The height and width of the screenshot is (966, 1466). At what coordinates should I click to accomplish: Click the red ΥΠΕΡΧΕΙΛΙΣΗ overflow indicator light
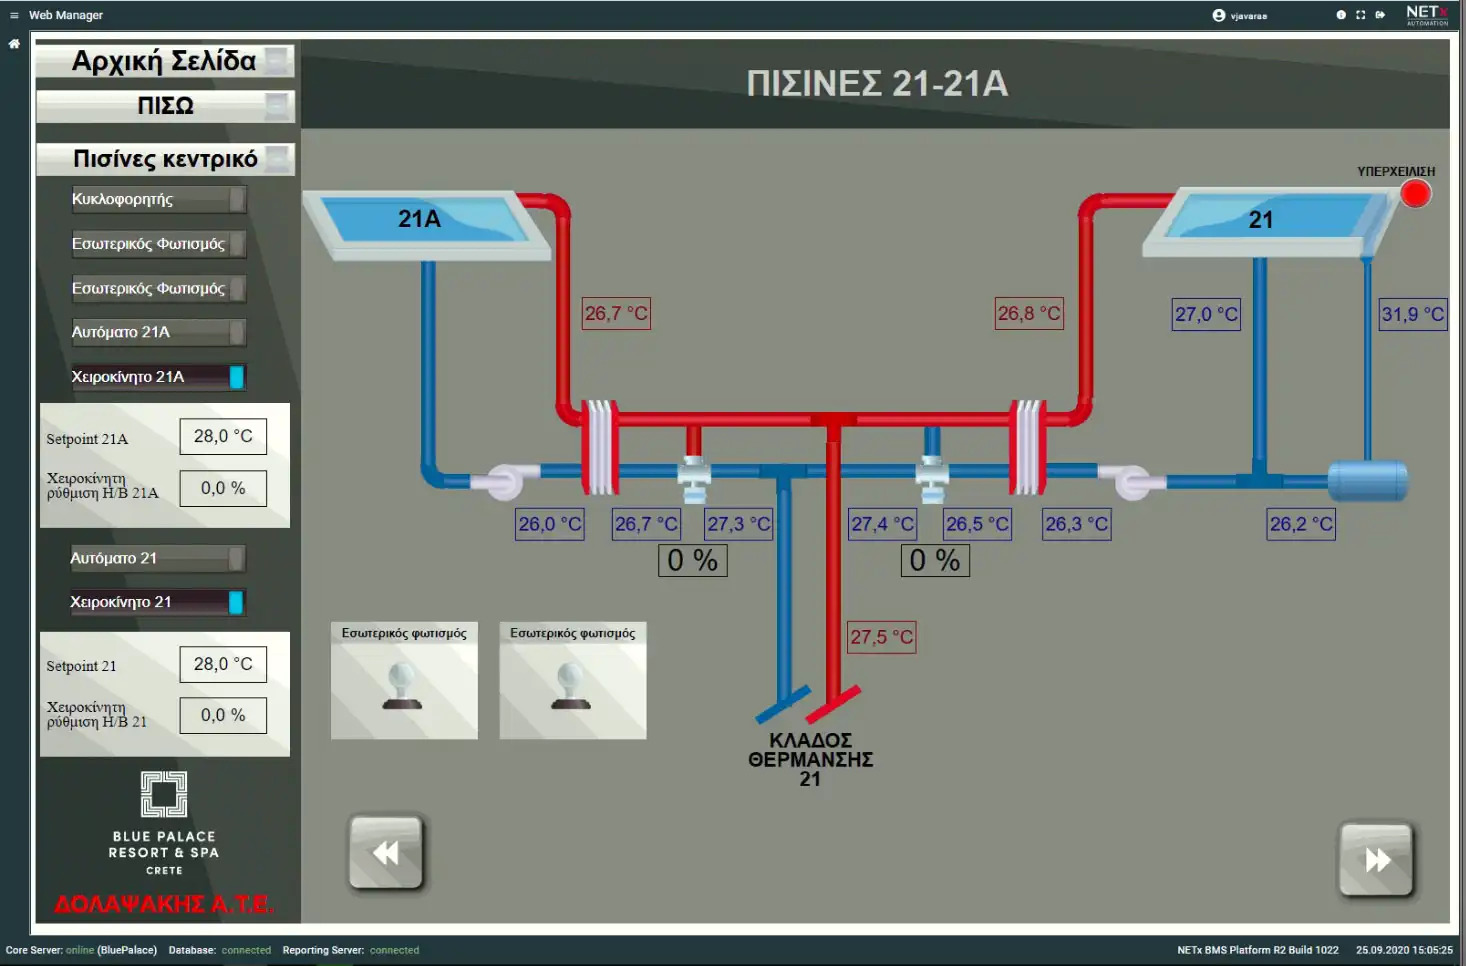(1415, 194)
